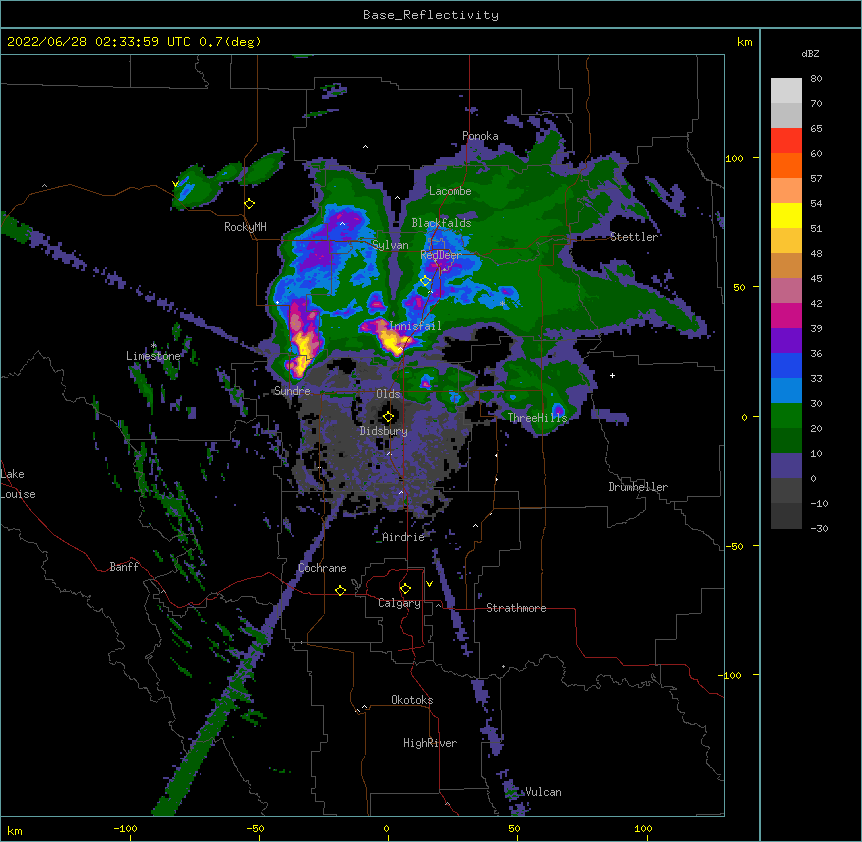Click the Didsbury label

pos(384,431)
